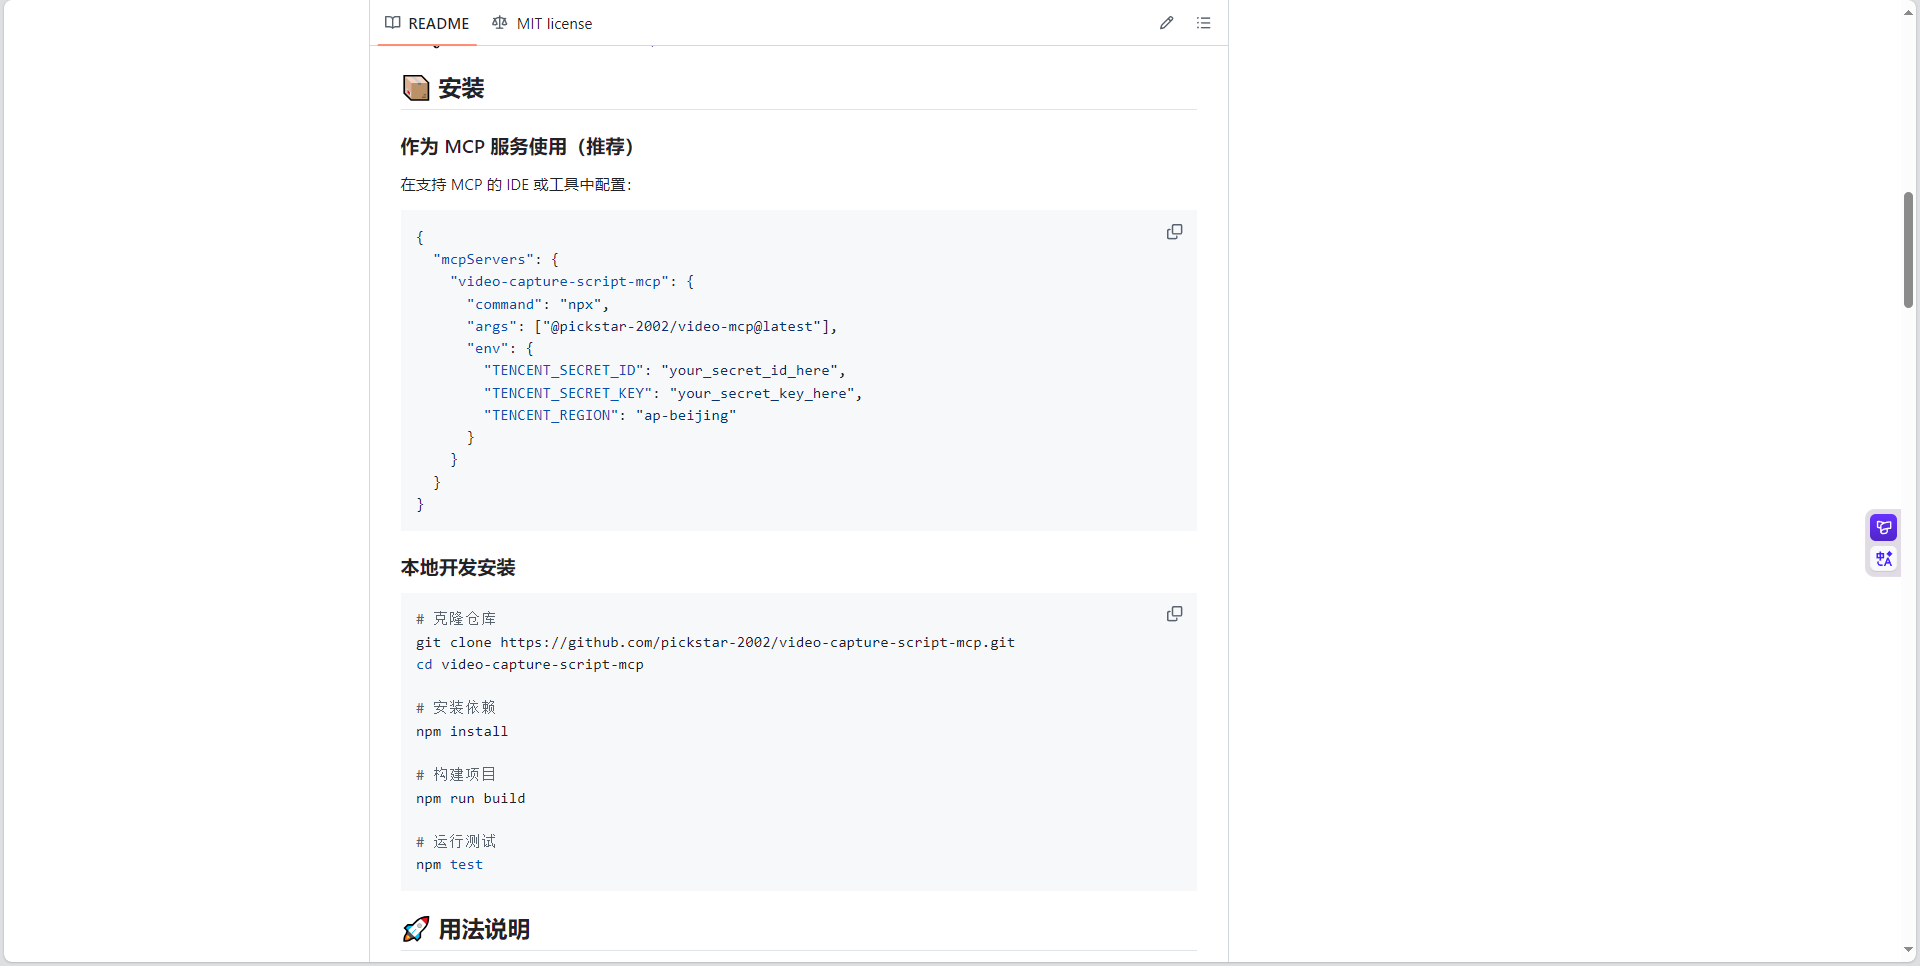Open the README outline list icon
Image resolution: width=1920 pixels, height=966 pixels.
(1203, 23)
